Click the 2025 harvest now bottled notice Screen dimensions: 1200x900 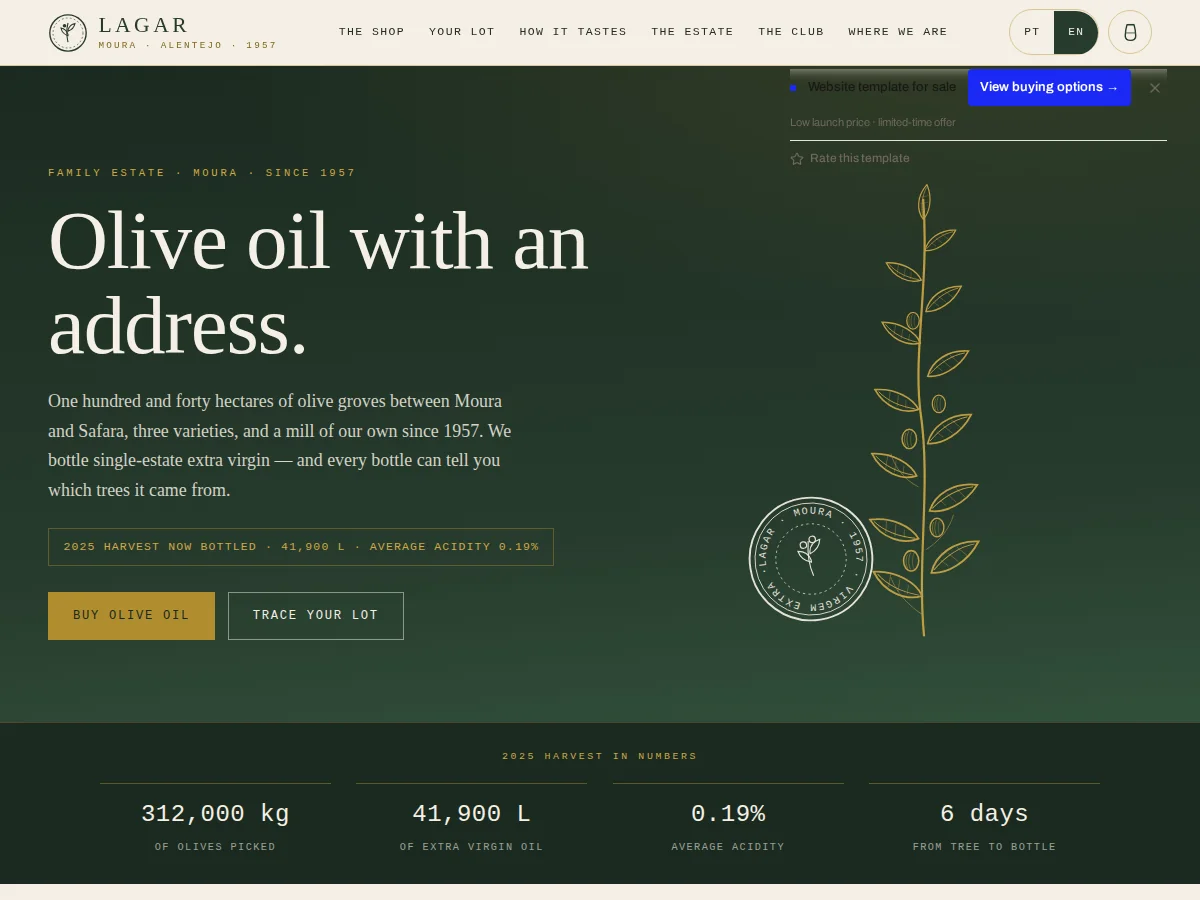click(301, 547)
